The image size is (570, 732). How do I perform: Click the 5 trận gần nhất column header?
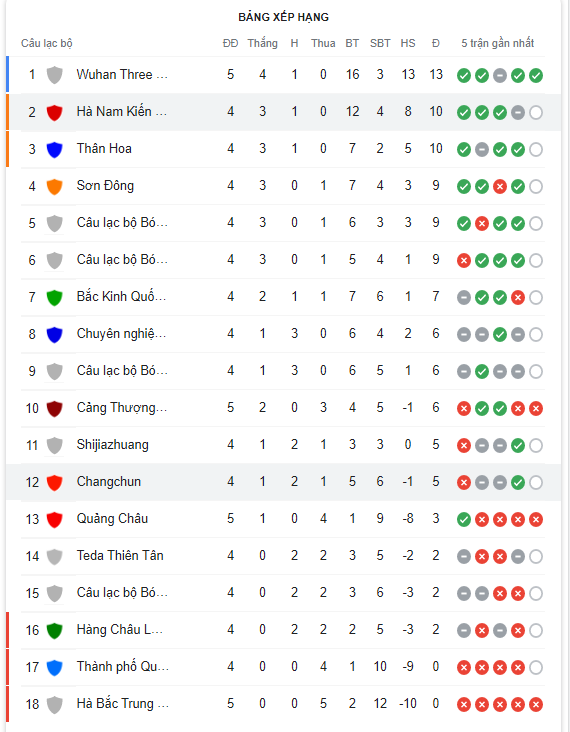(498, 43)
